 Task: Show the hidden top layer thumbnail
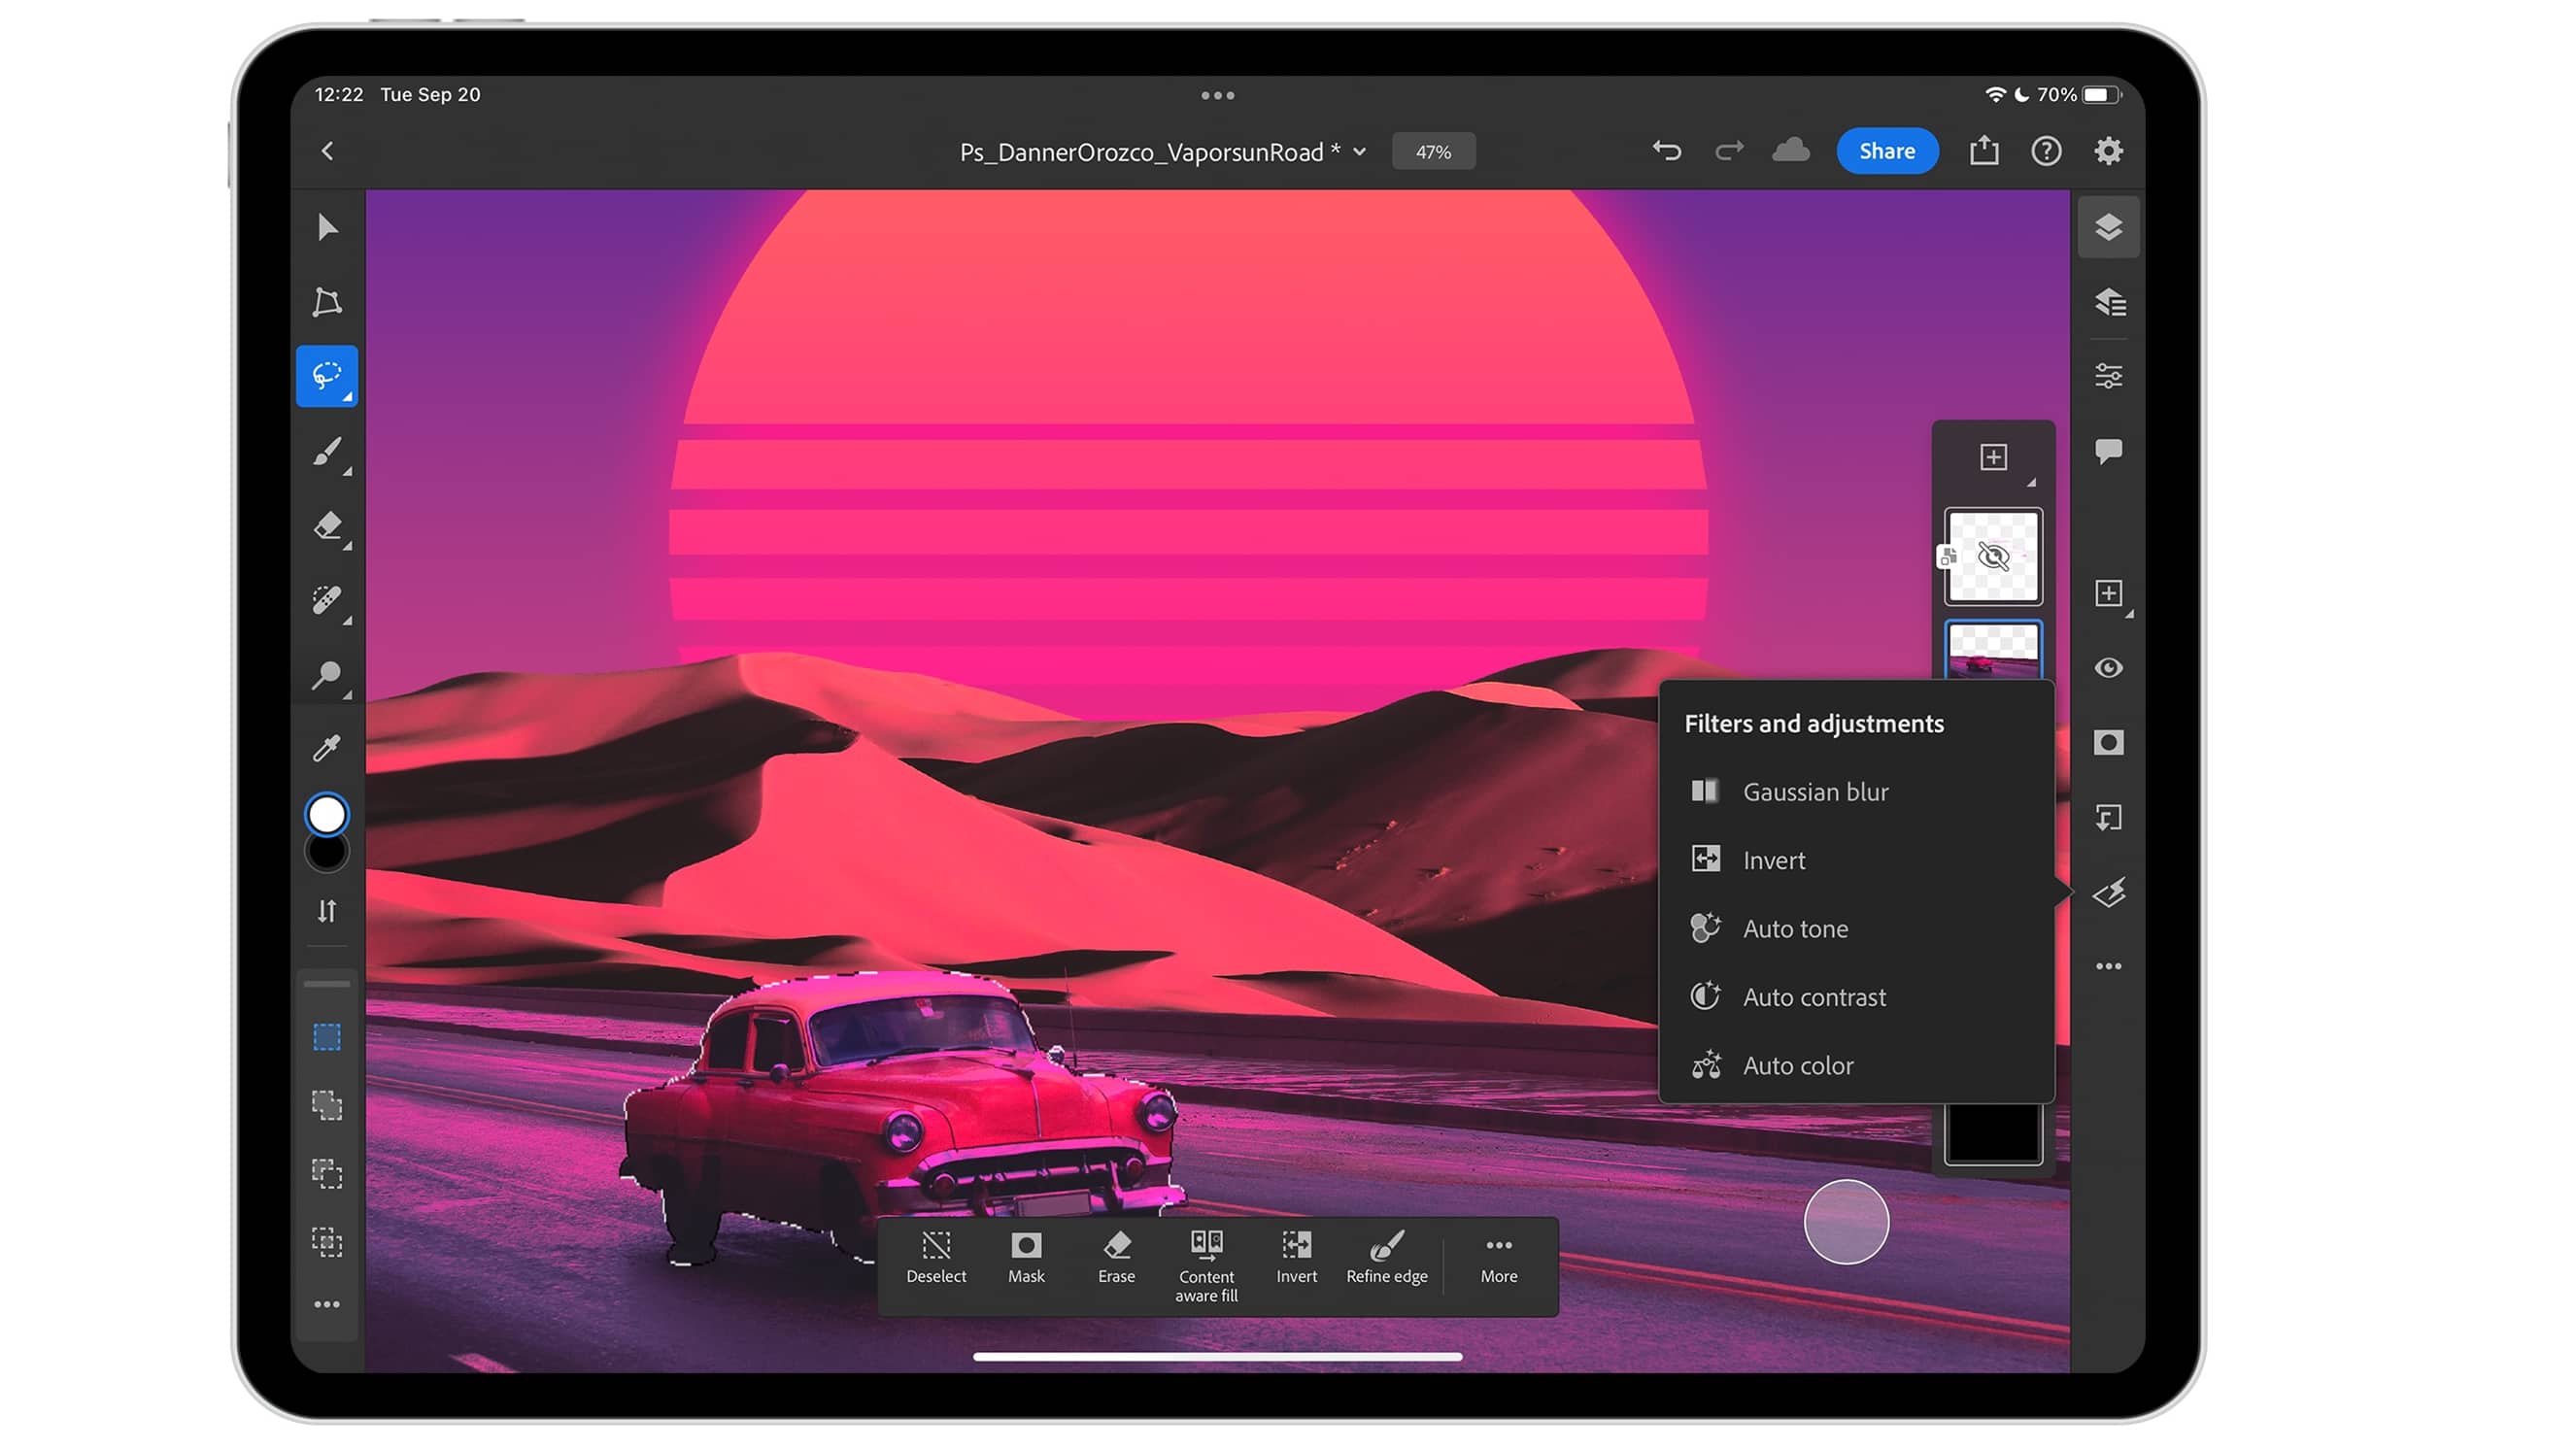(x=1993, y=557)
